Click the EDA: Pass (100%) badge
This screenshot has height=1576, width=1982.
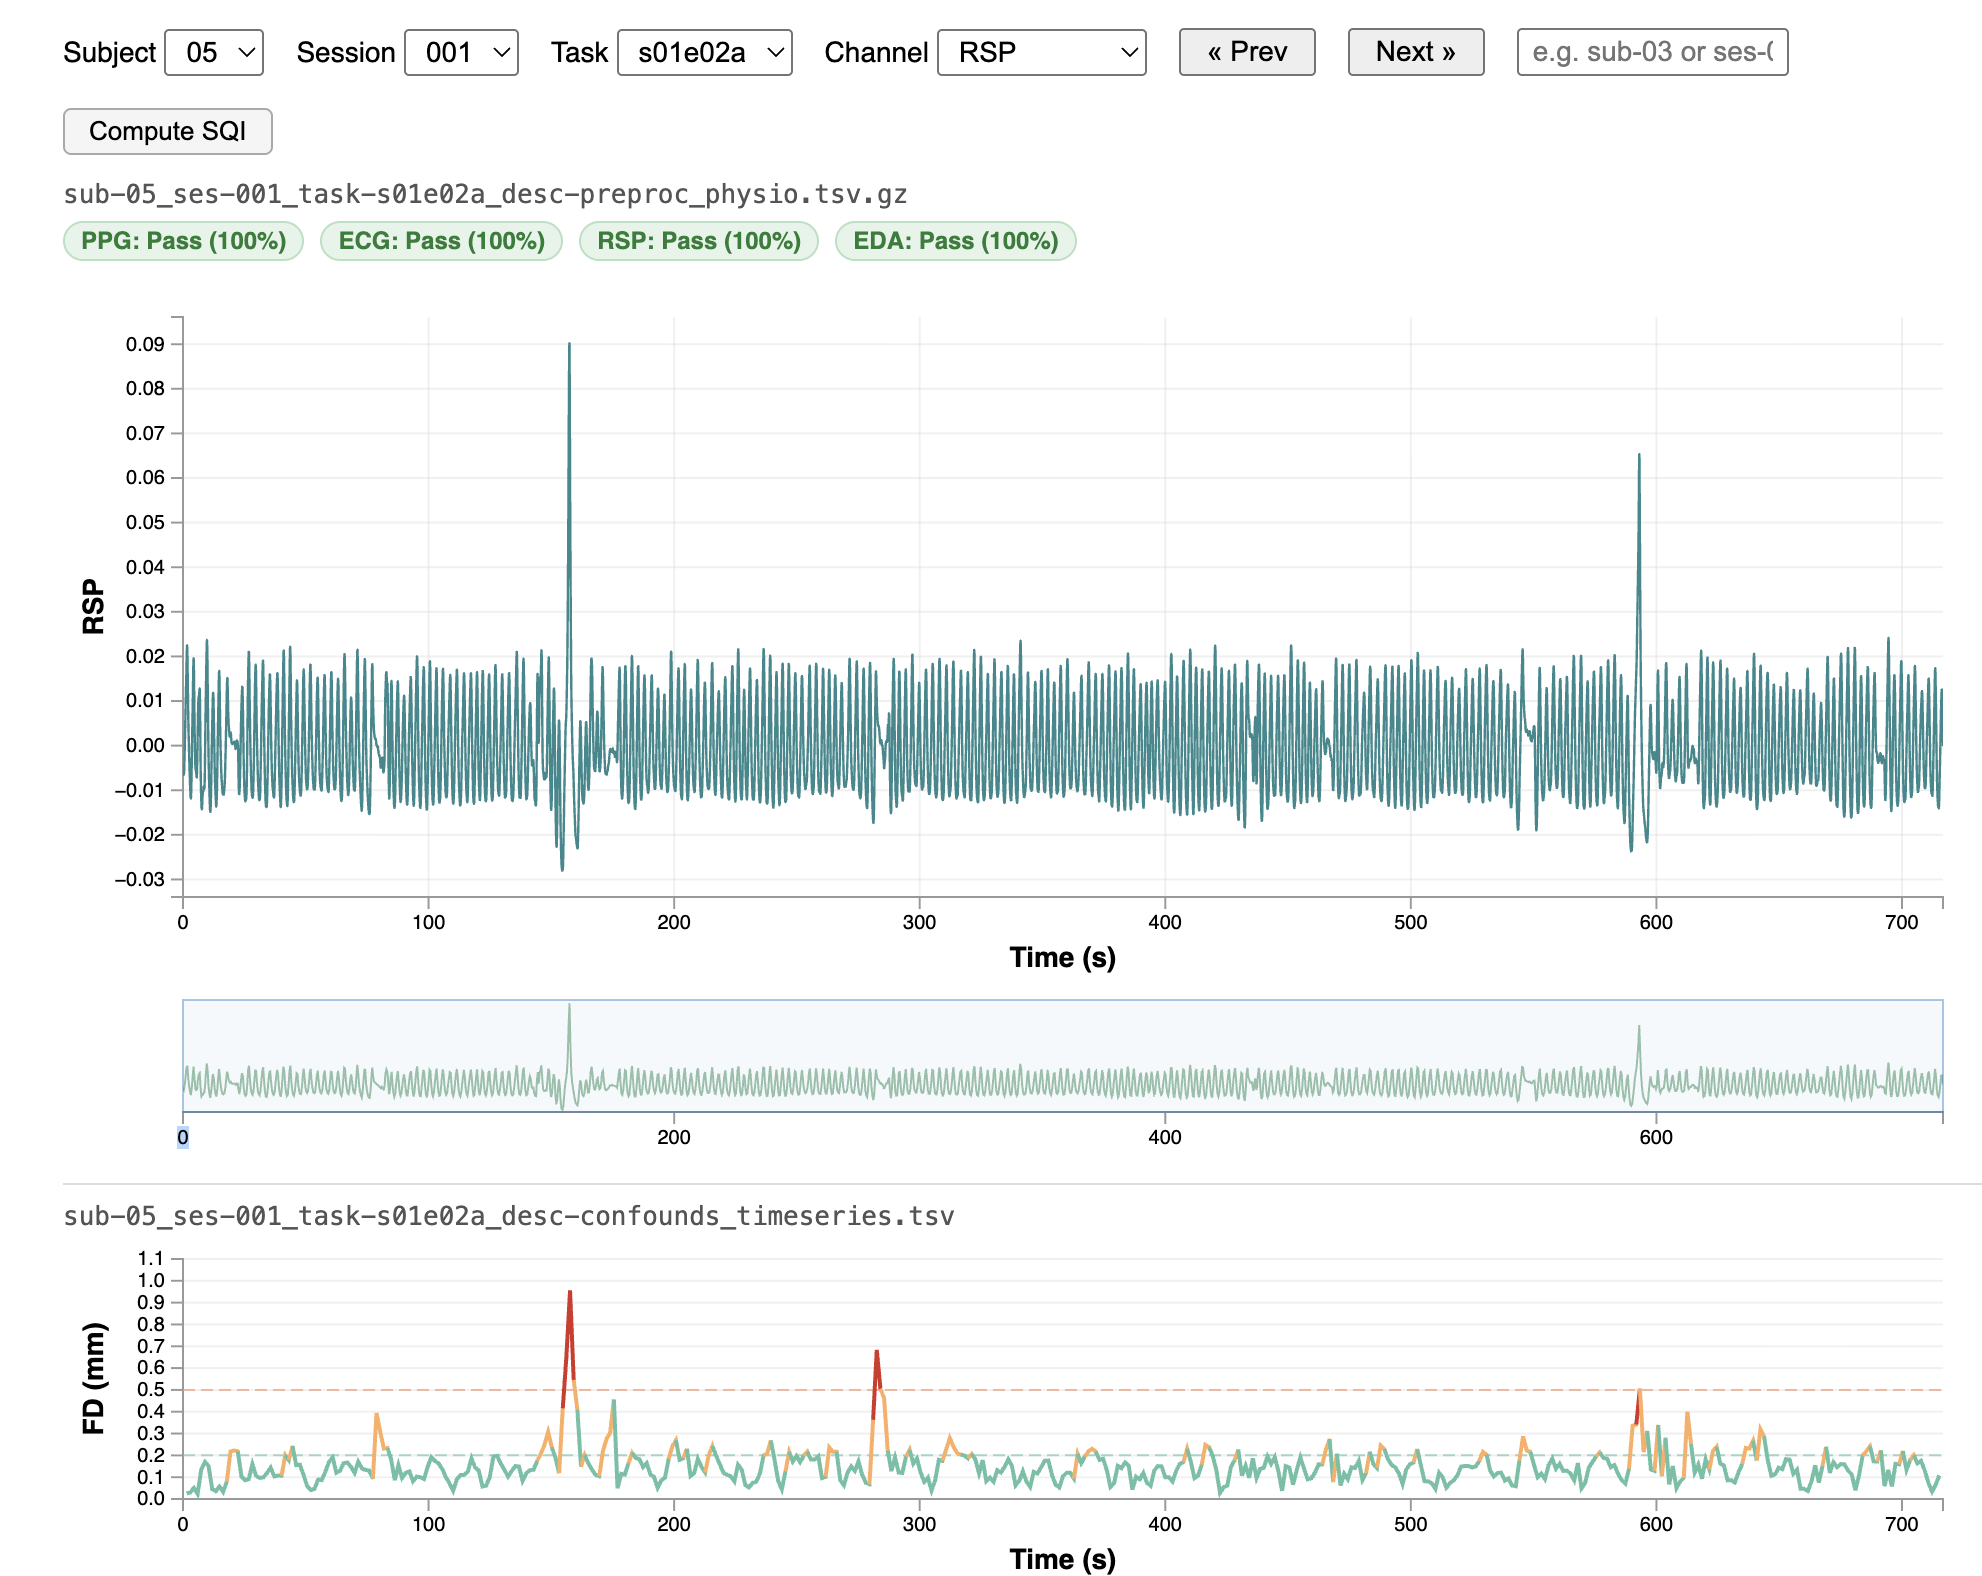(x=955, y=241)
